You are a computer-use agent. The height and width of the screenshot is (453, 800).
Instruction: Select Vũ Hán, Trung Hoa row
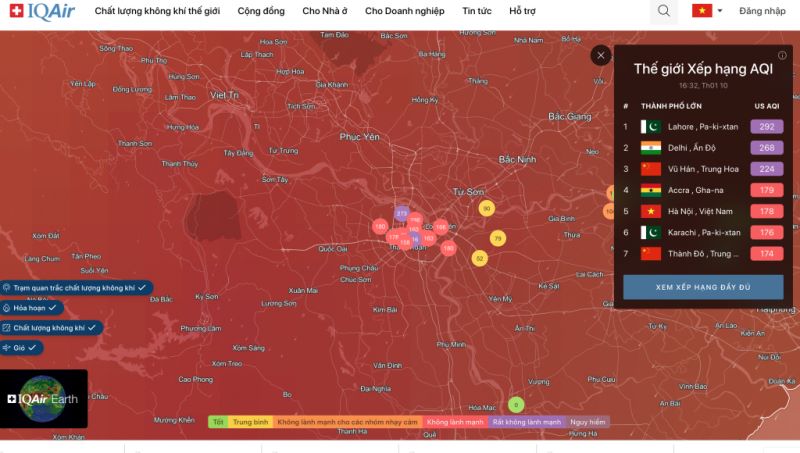coord(703,169)
